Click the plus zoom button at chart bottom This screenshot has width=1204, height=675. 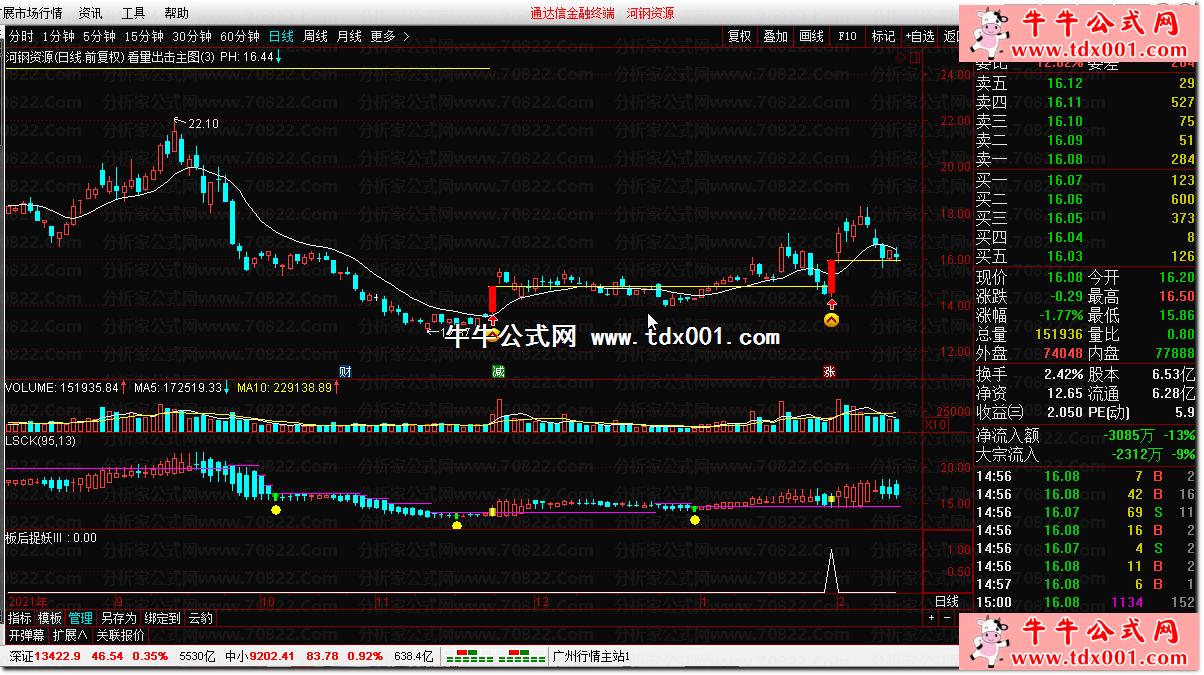(x=932, y=618)
